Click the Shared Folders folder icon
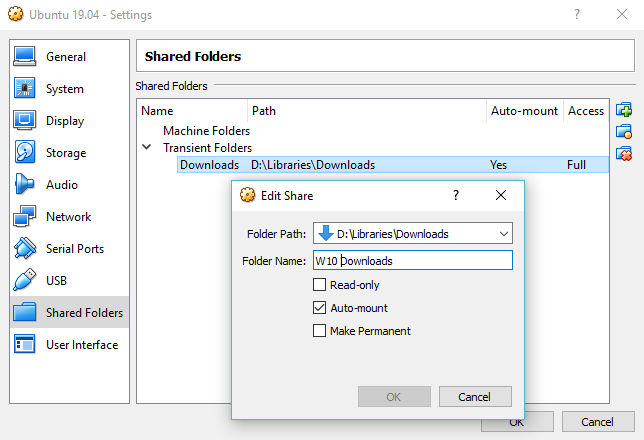This screenshot has width=644, height=440. [x=25, y=312]
